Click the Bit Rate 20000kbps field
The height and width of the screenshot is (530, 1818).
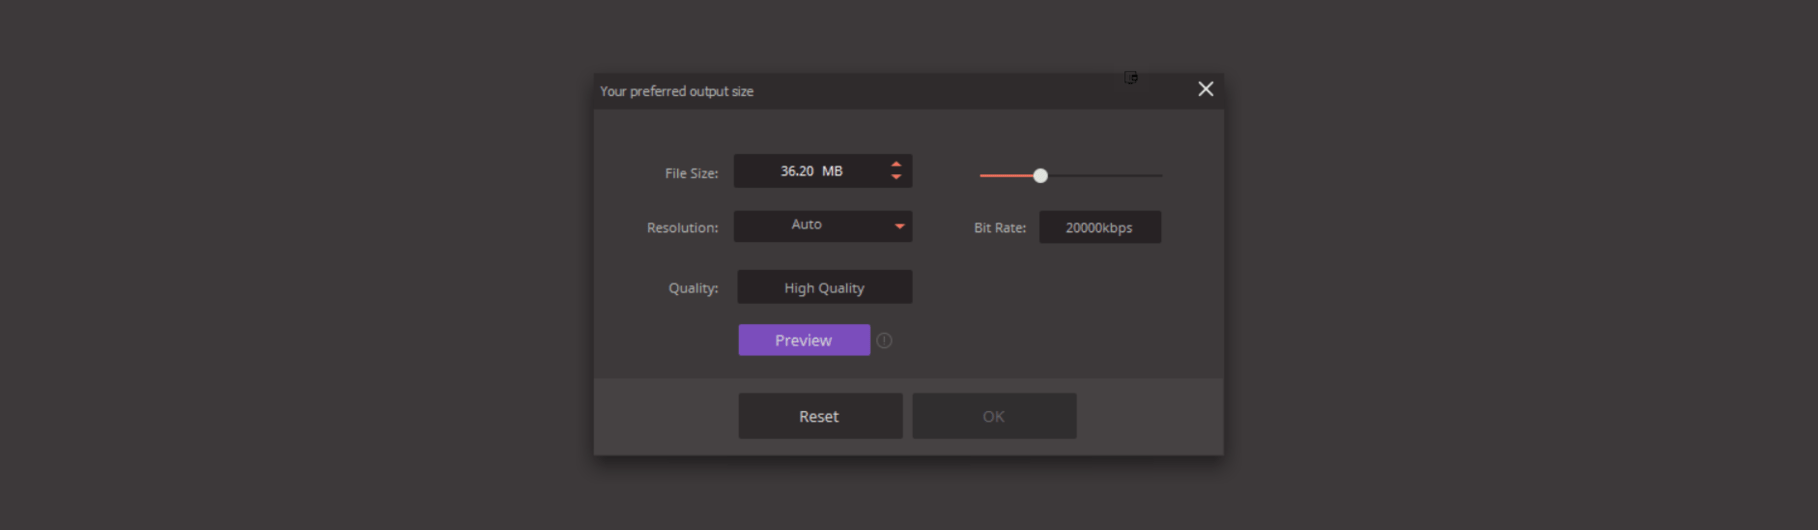tap(1100, 227)
